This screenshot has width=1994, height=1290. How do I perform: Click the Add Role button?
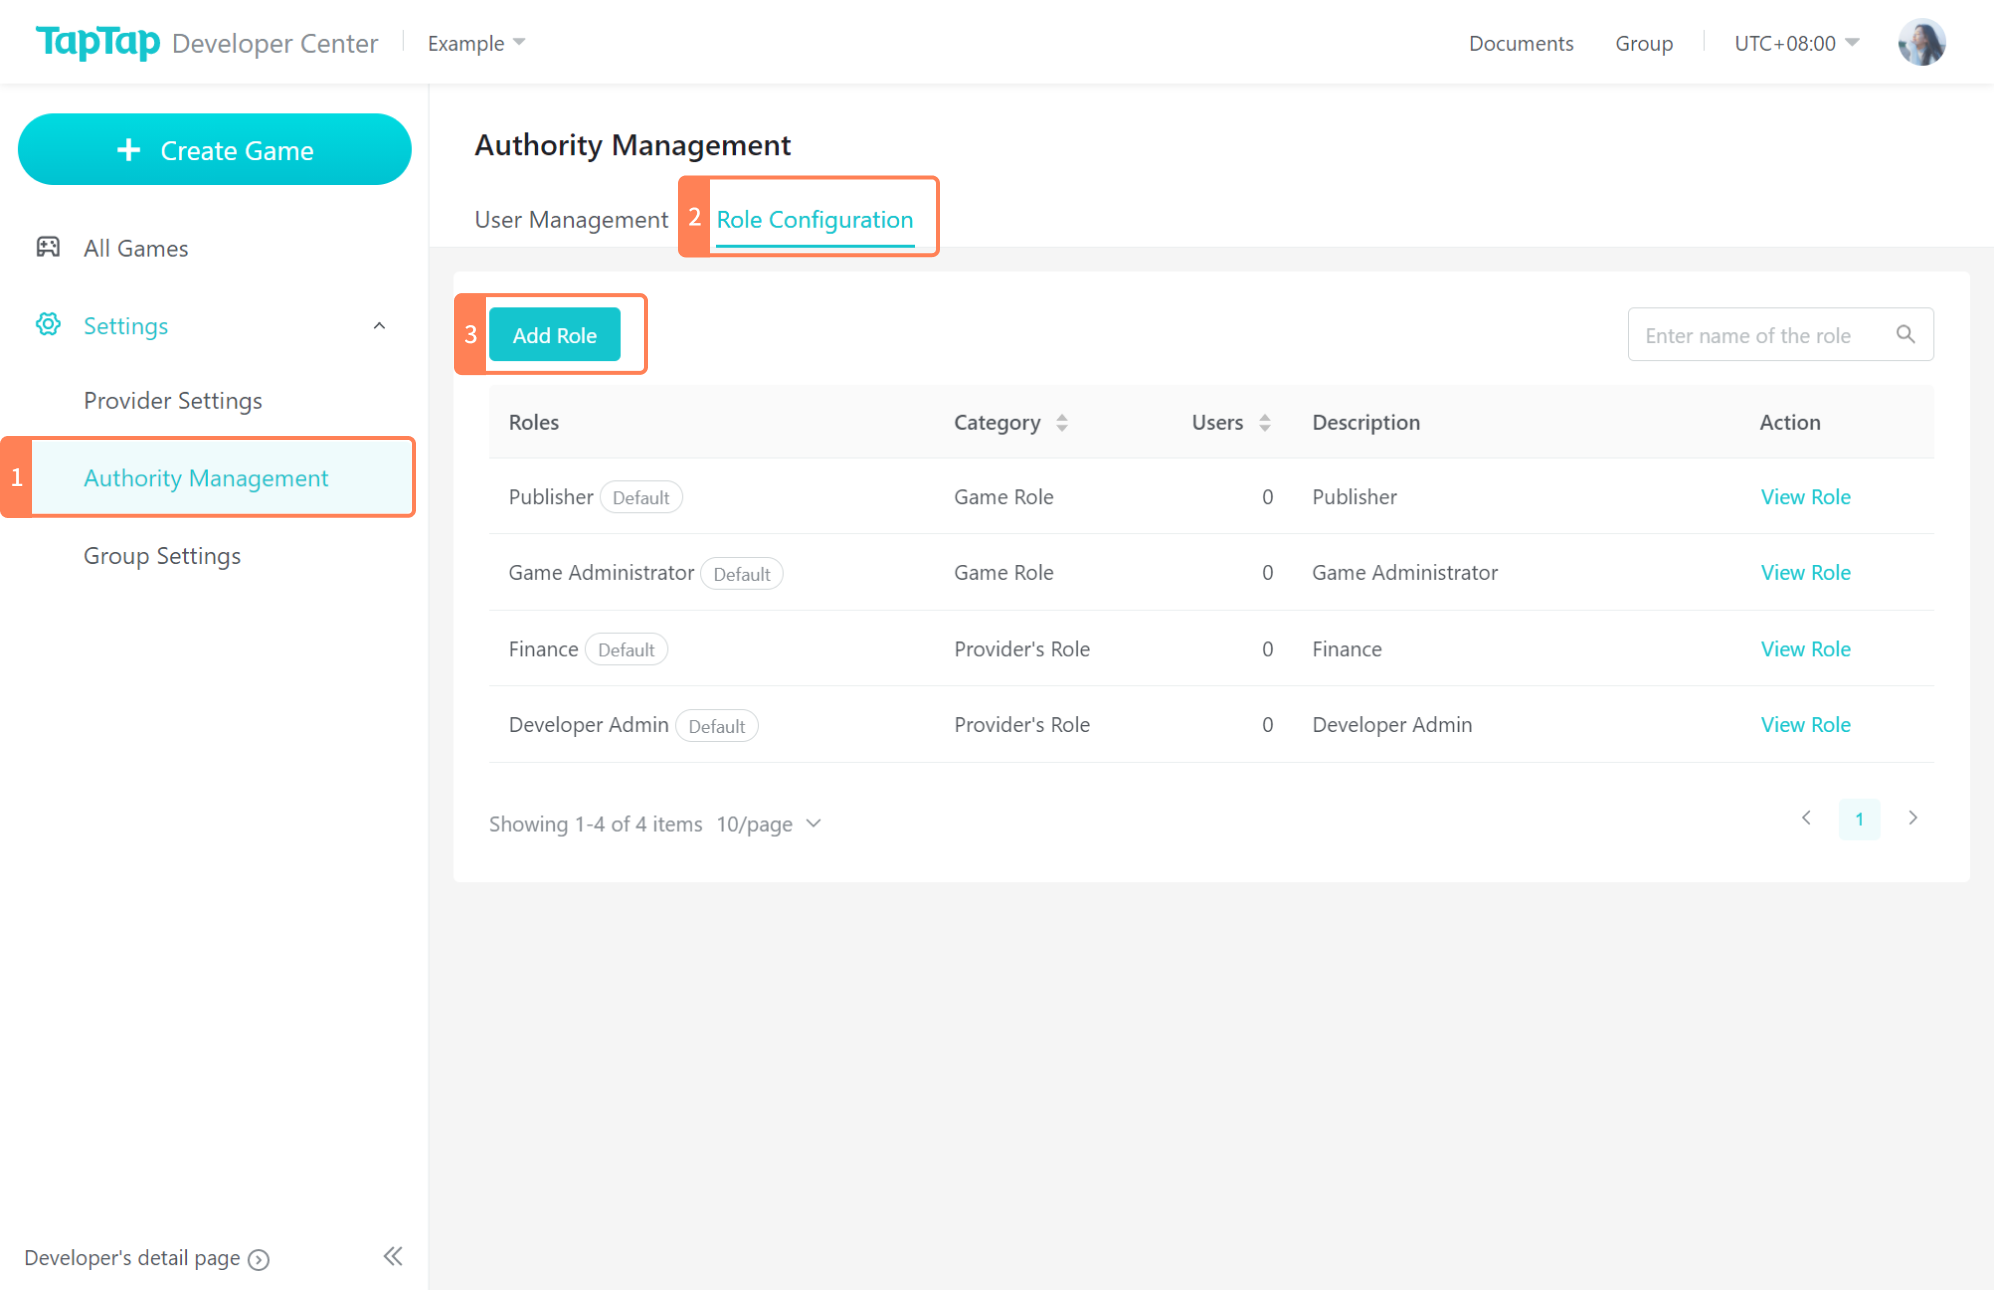click(554, 335)
